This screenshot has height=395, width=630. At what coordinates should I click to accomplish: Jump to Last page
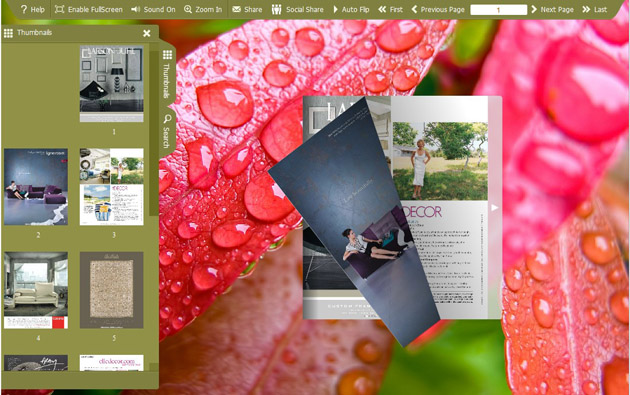(594, 9)
